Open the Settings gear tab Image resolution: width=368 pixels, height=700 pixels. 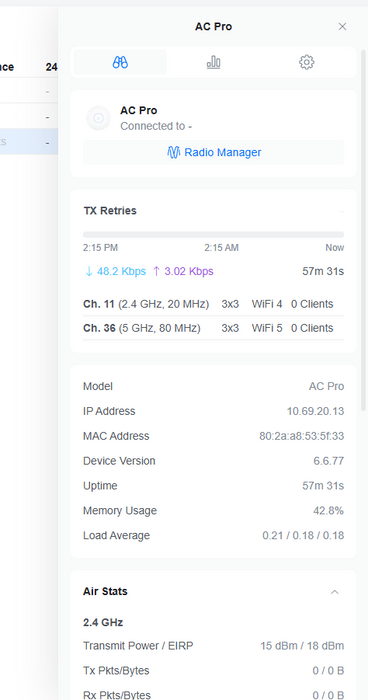click(x=306, y=62)
